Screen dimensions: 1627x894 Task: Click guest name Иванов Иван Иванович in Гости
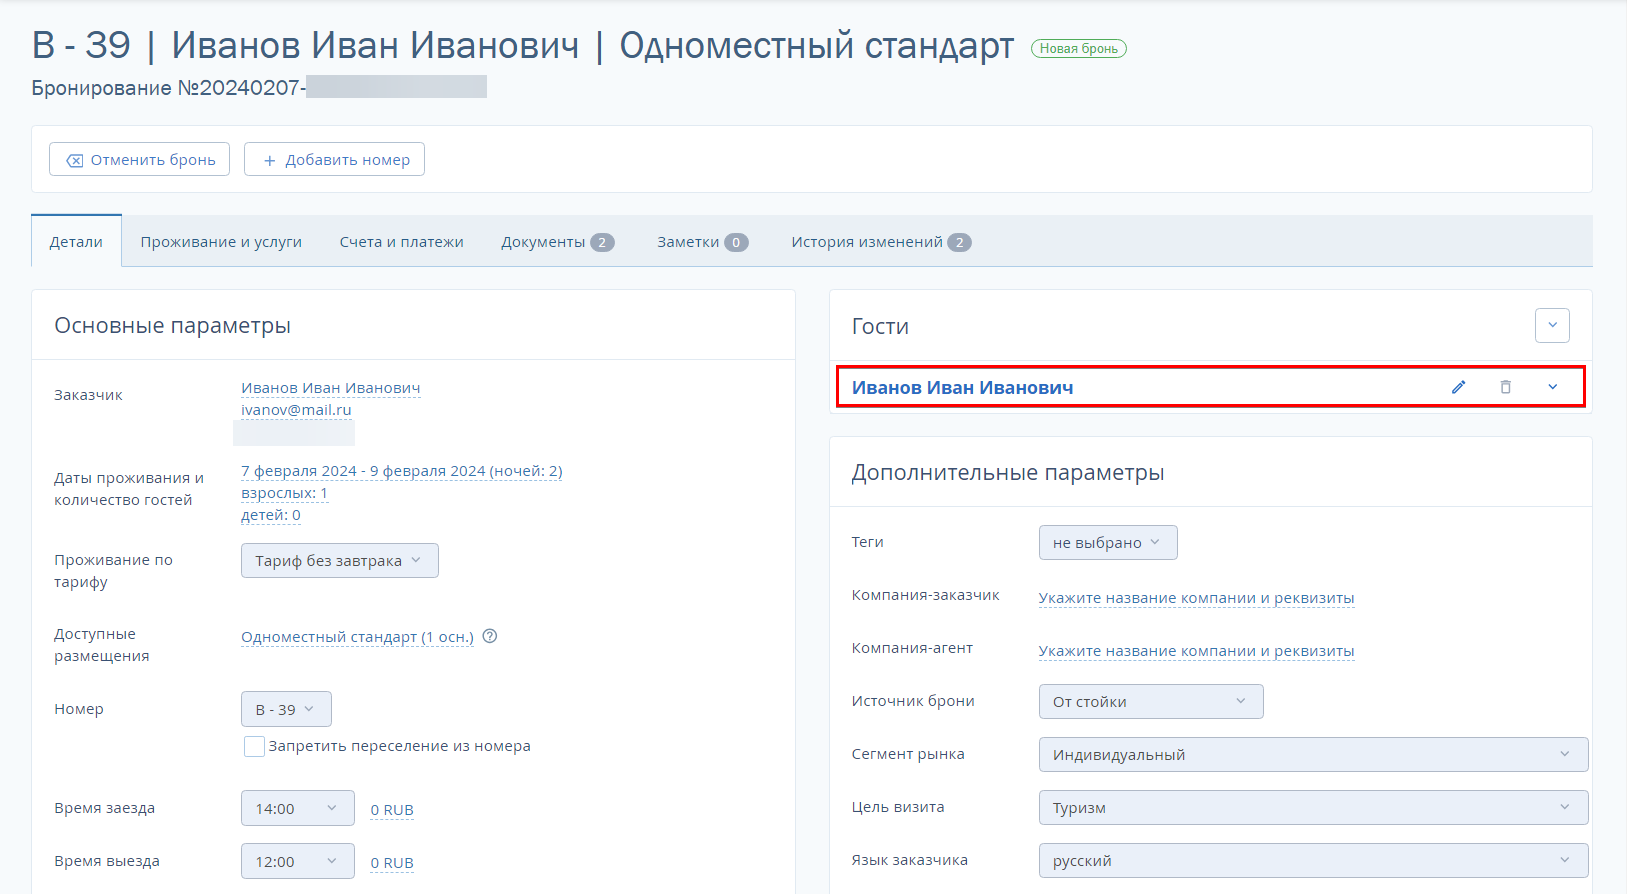(962, 388)
